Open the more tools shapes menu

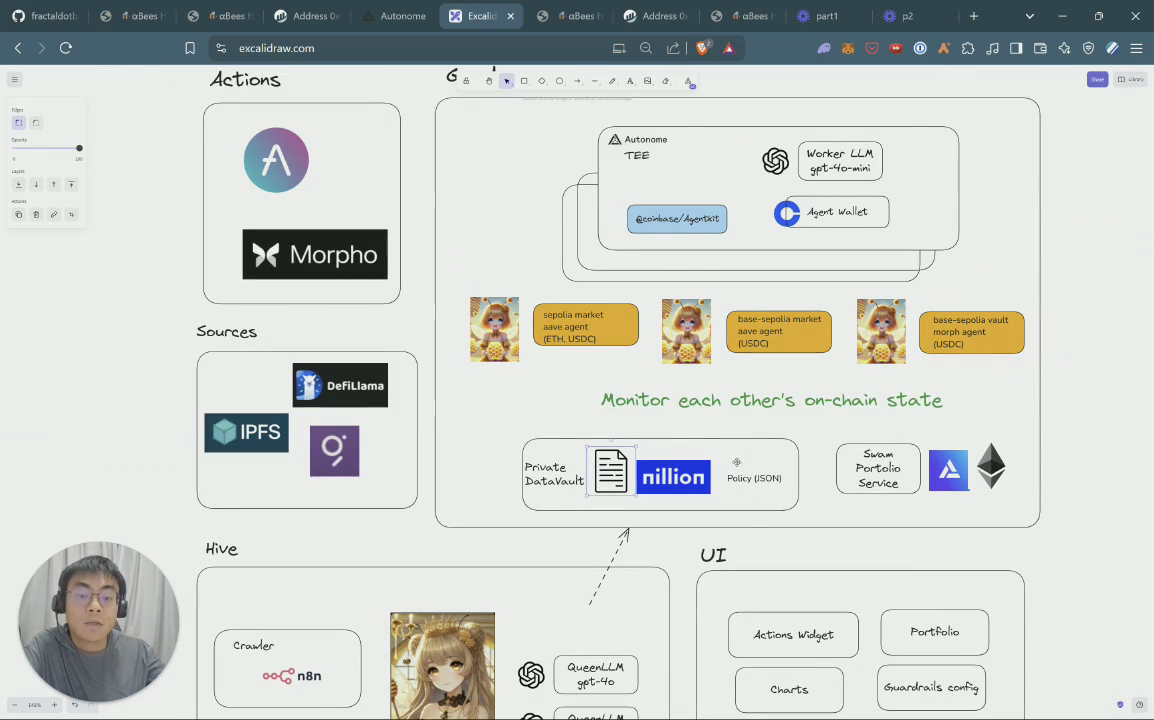click(689, 82)
